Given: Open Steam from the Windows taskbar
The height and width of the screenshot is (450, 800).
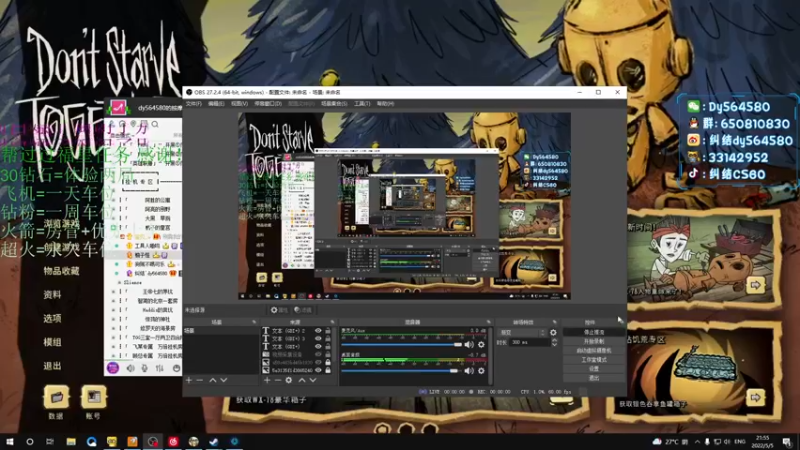Looking at the screenshot, I should pos(214,441).
